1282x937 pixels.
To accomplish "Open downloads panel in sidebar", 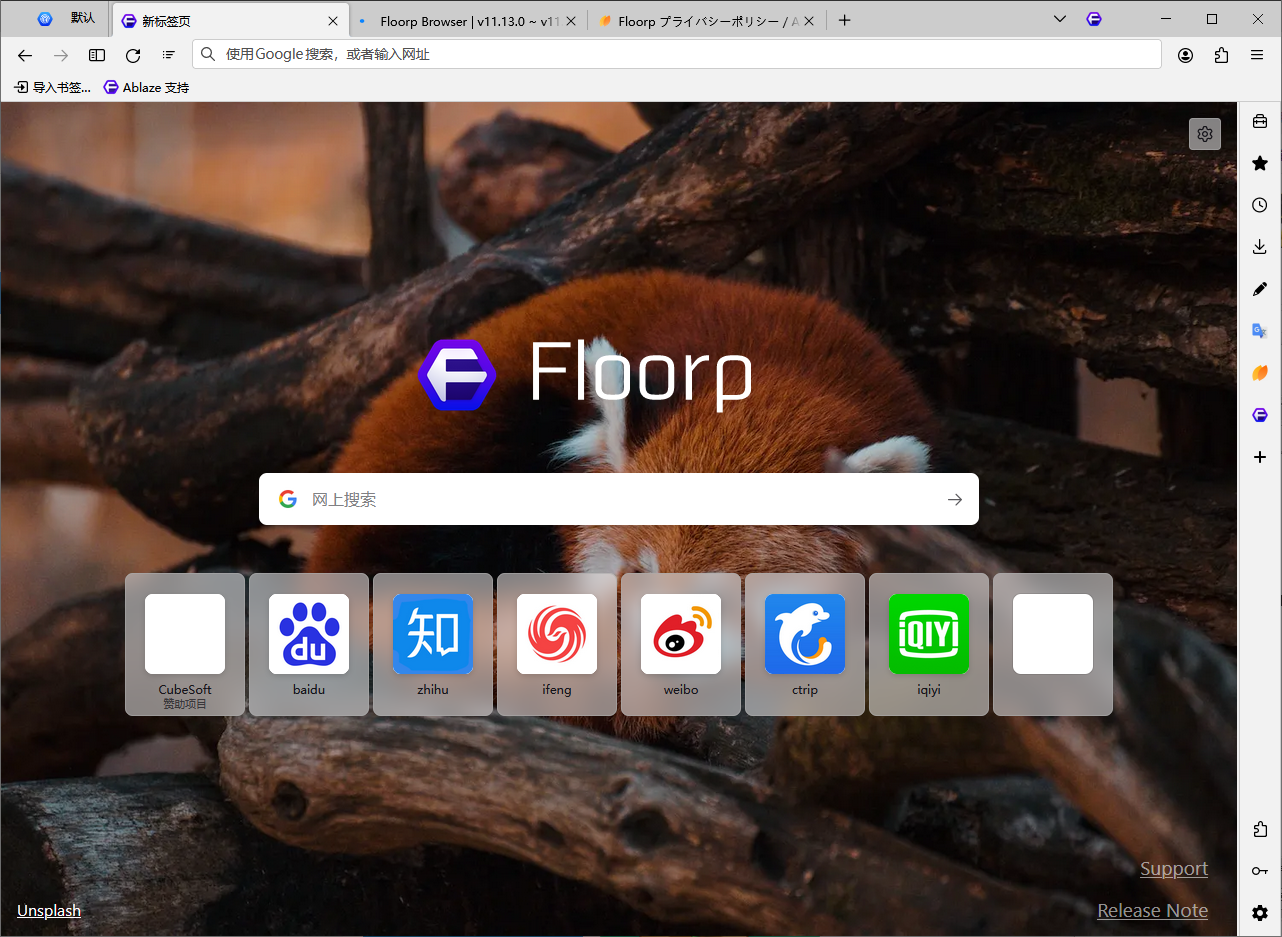I will point(1260,247).
